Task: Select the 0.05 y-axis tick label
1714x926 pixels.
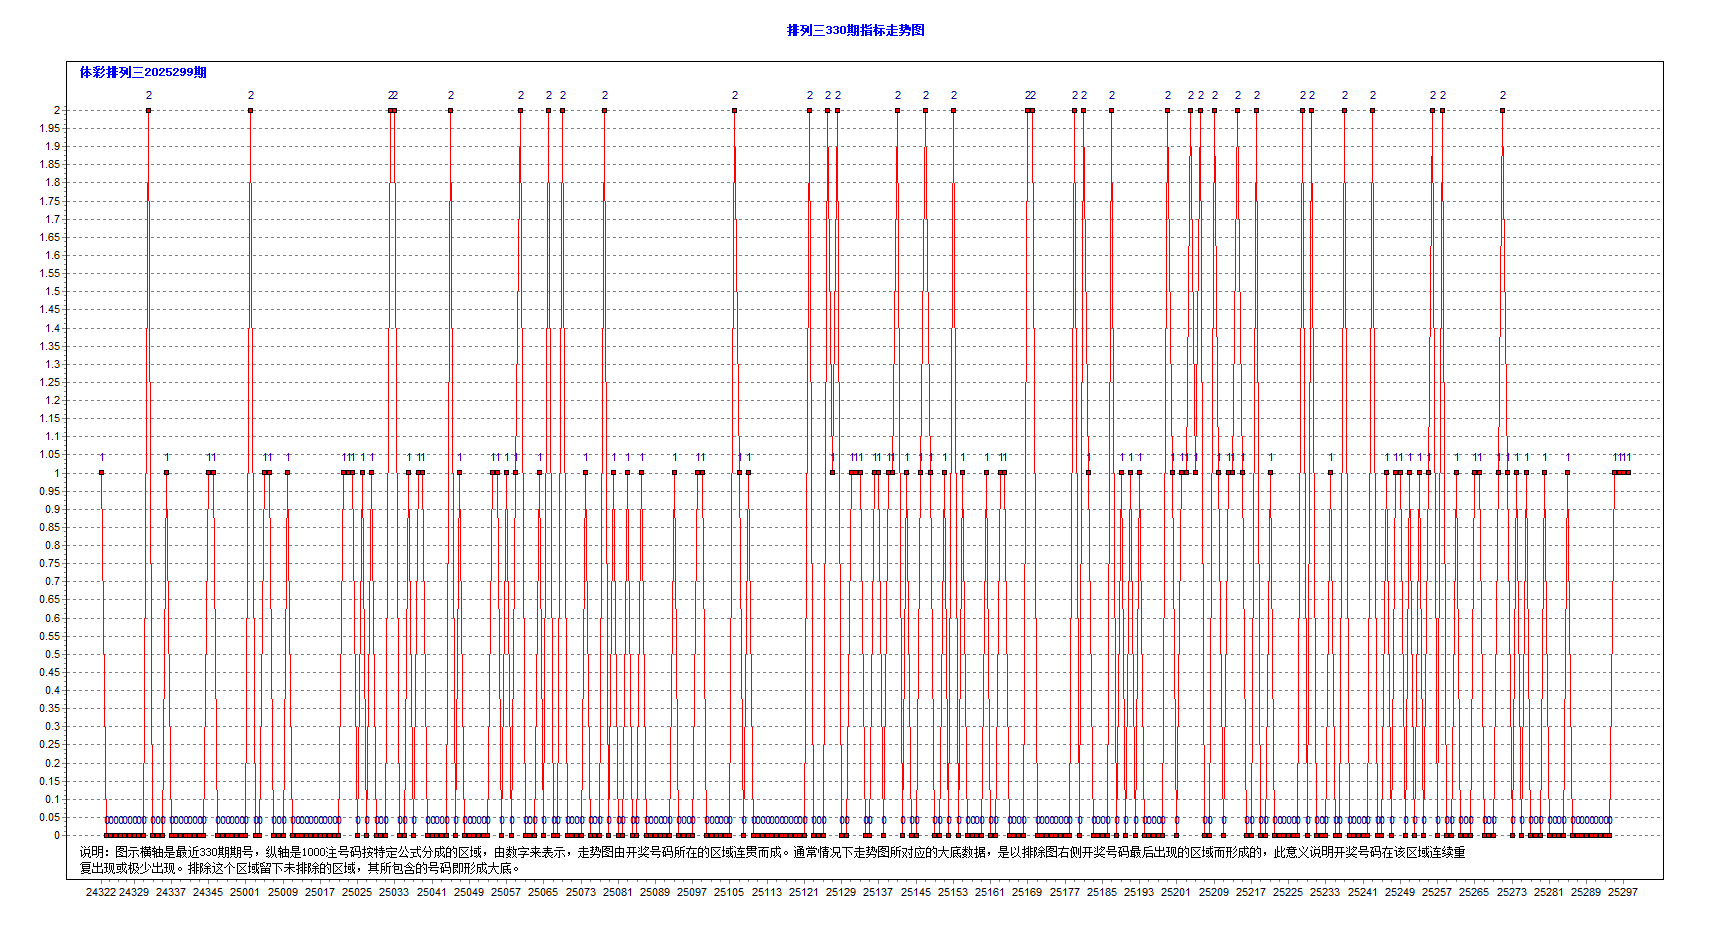Action: [x=49, y=817]
